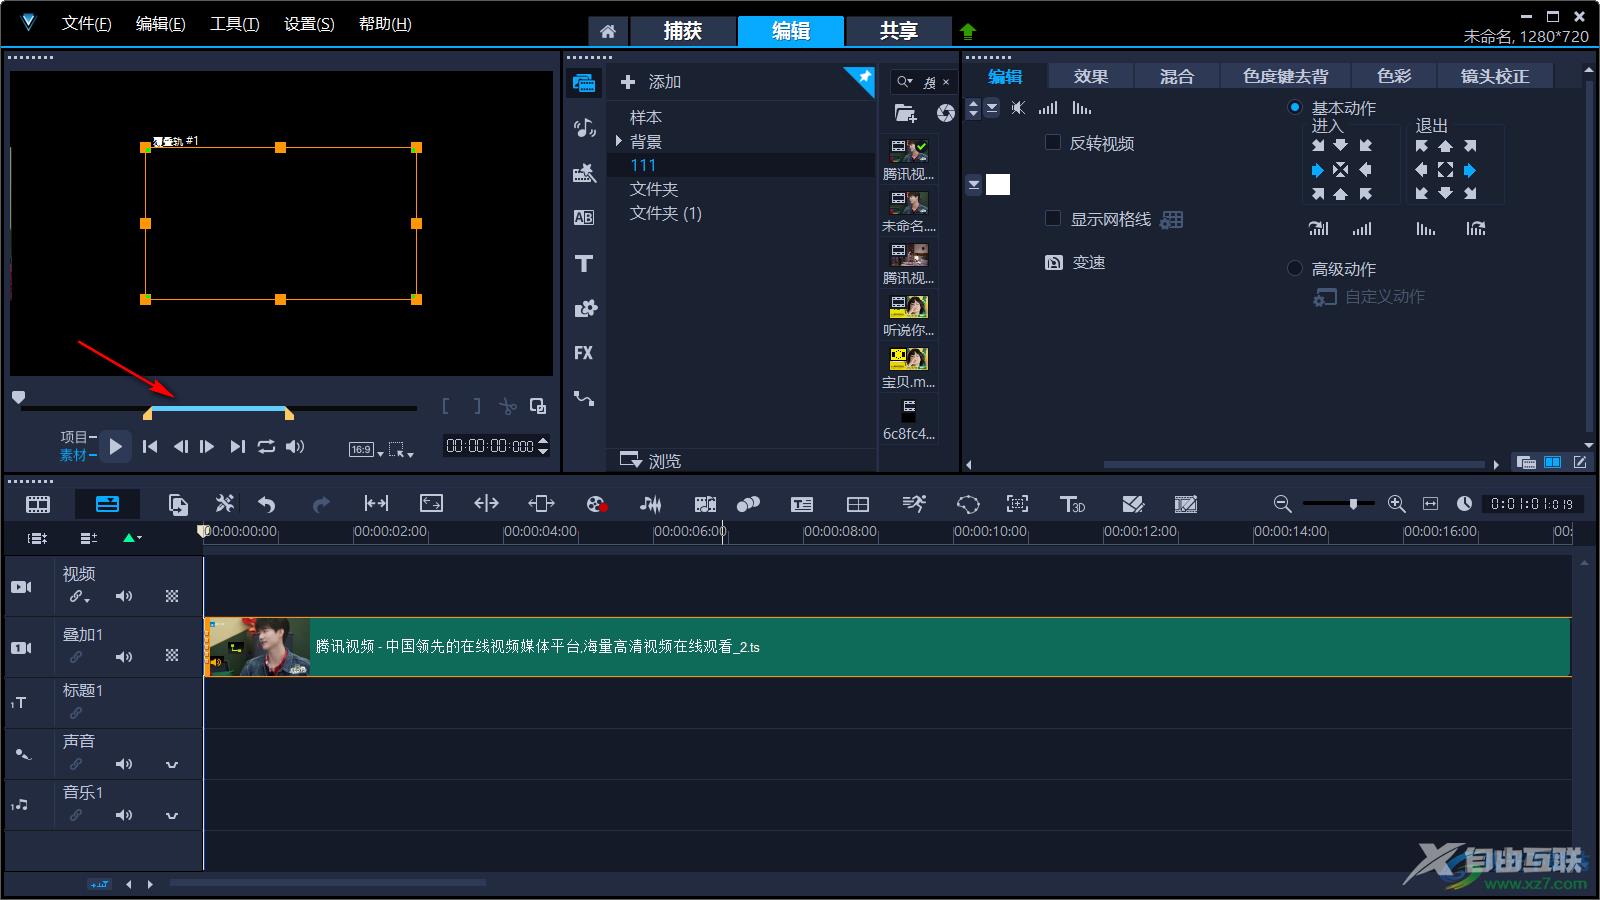Toggle repeat playback button

pyautogui.click(x=266, y=447)
